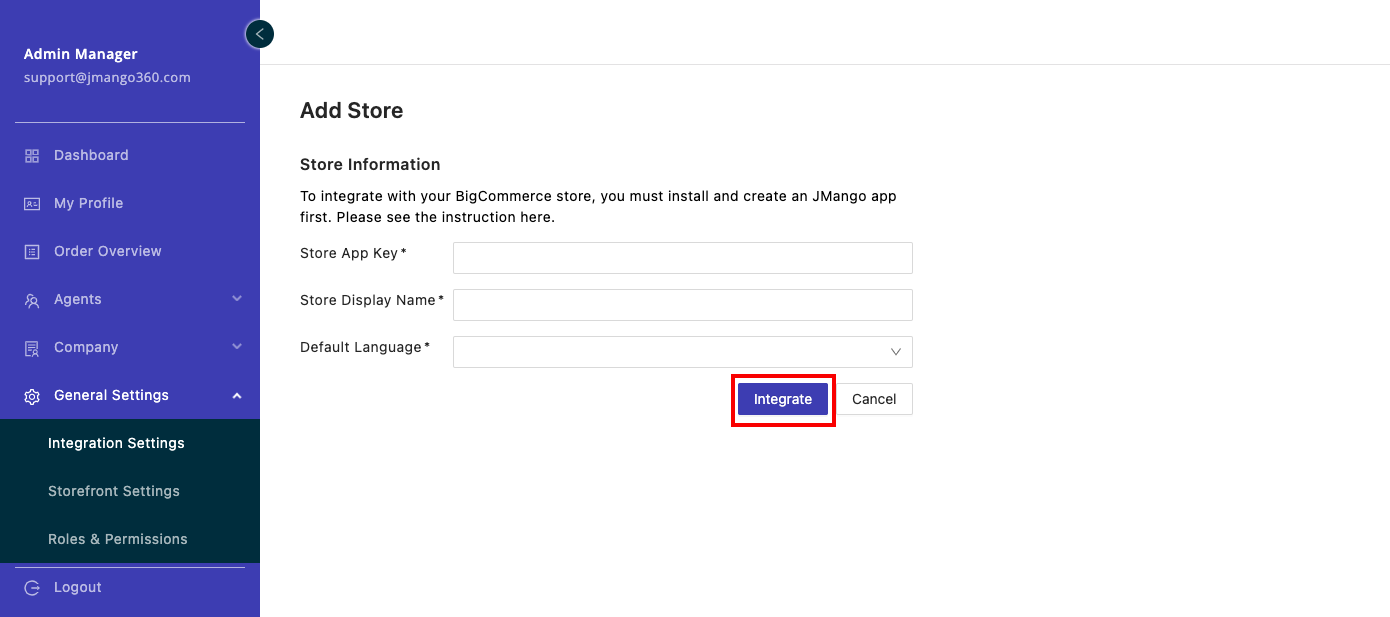Collapse the sidebar with the arrow button
This screenshot has width=1390, height=617.
click(x=259, y=34)
